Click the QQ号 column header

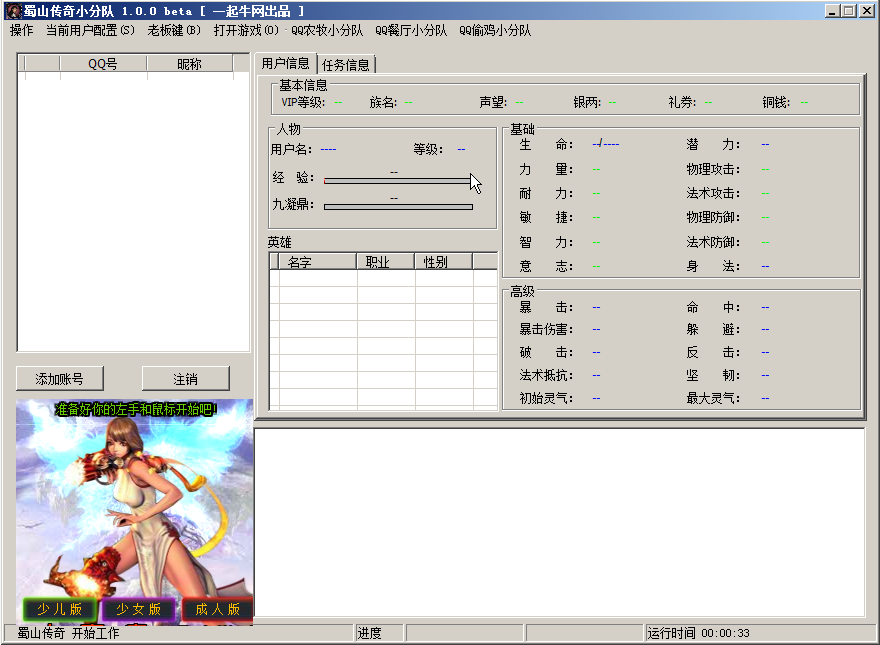103,63
